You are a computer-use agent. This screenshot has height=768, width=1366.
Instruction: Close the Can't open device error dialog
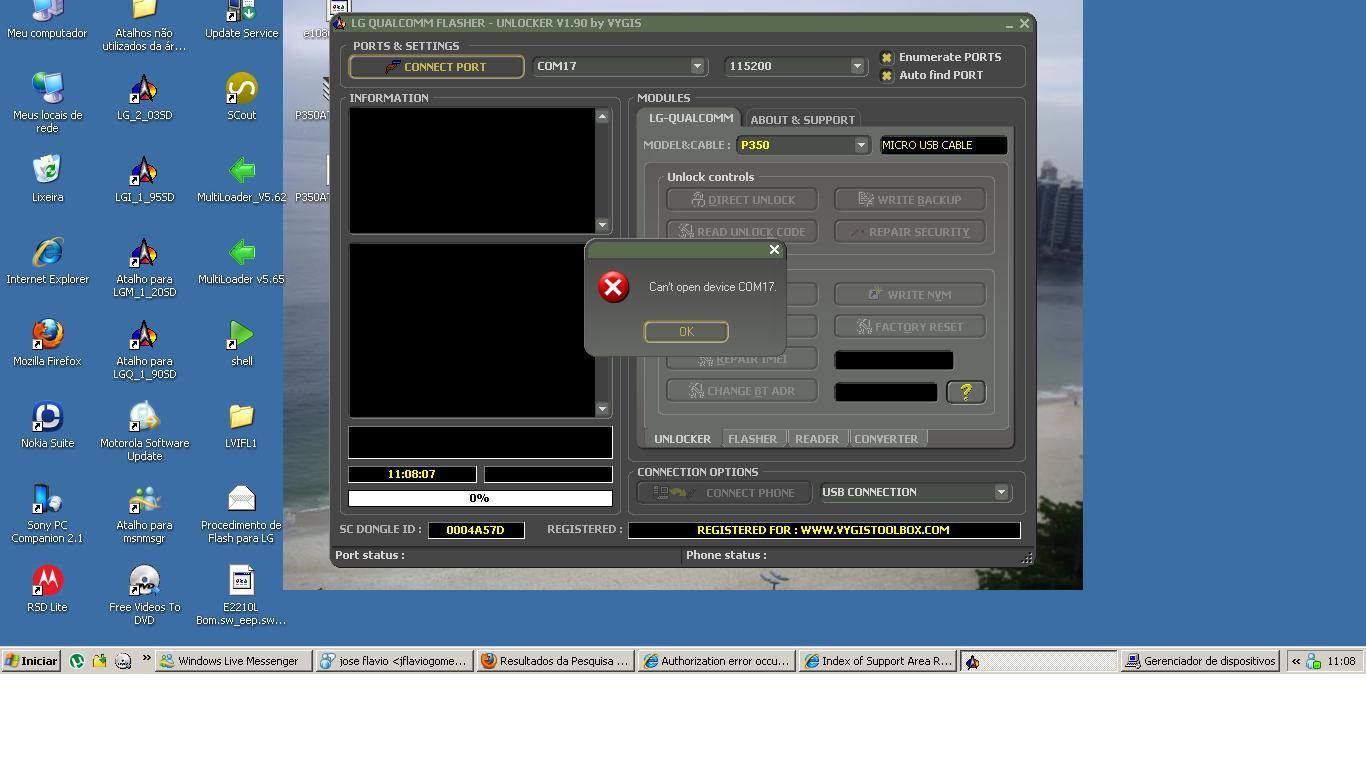click(x=774, y=250)
